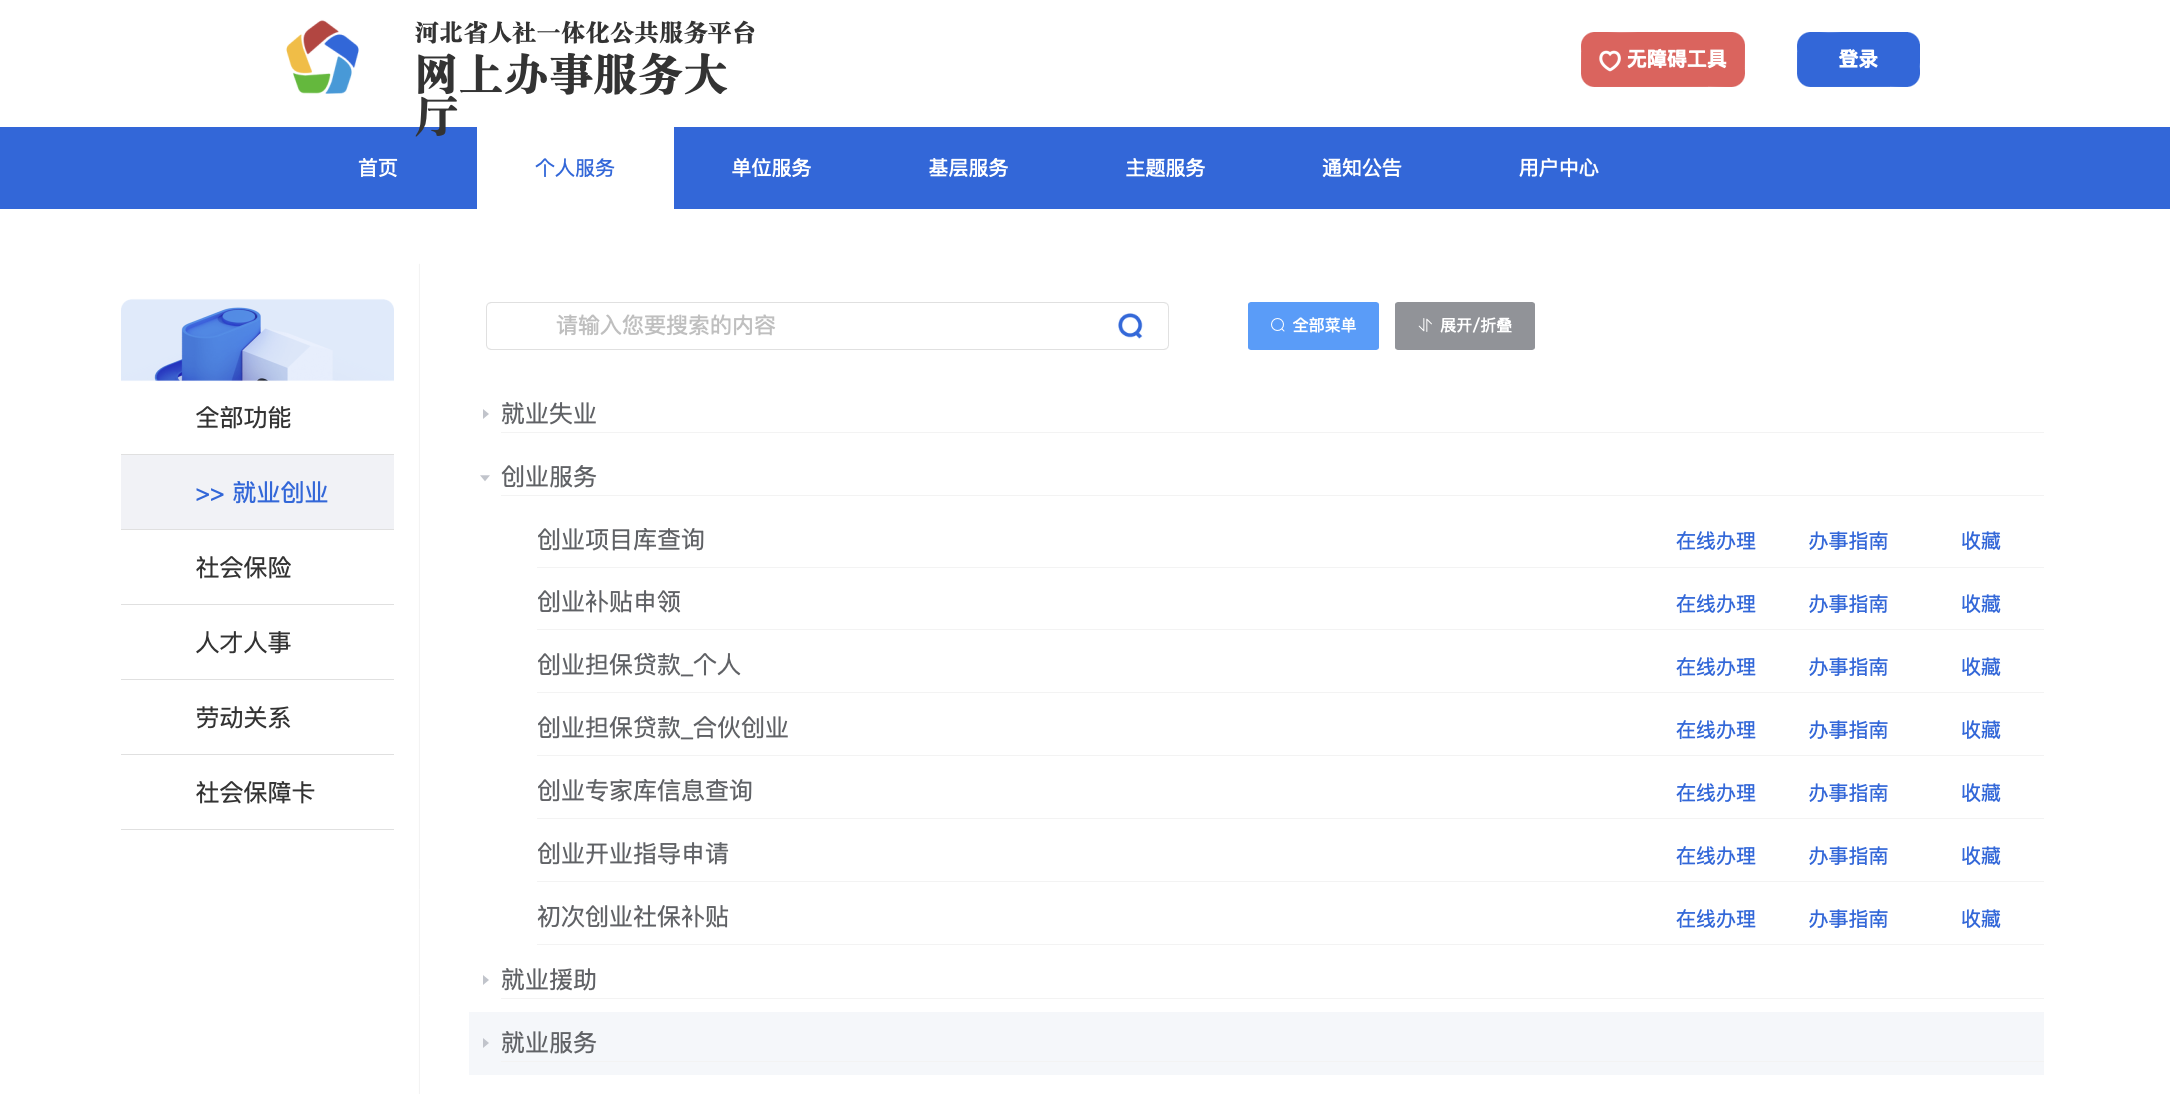The height and width of the screenshot is (1094, 2170).
Task: Open the 单位服务 navigation tab
Action: coord(771,168)
